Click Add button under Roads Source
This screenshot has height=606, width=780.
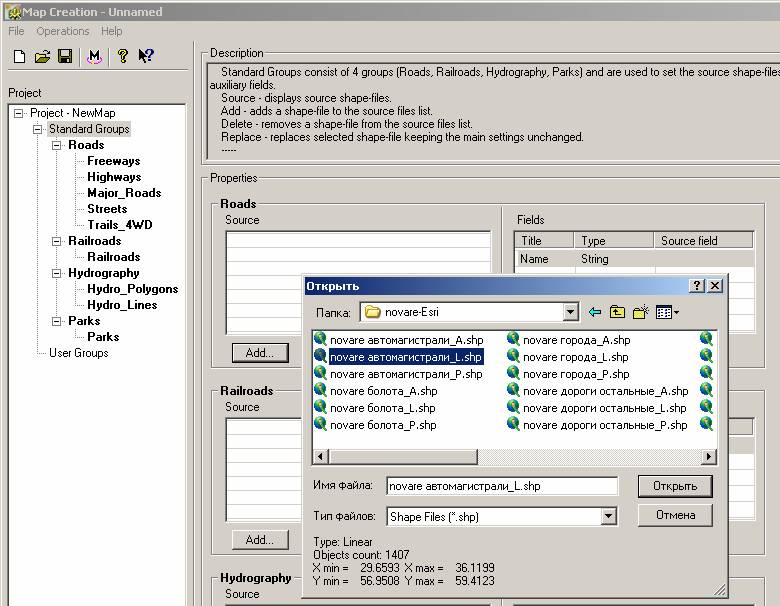click(x=260, y=353)
